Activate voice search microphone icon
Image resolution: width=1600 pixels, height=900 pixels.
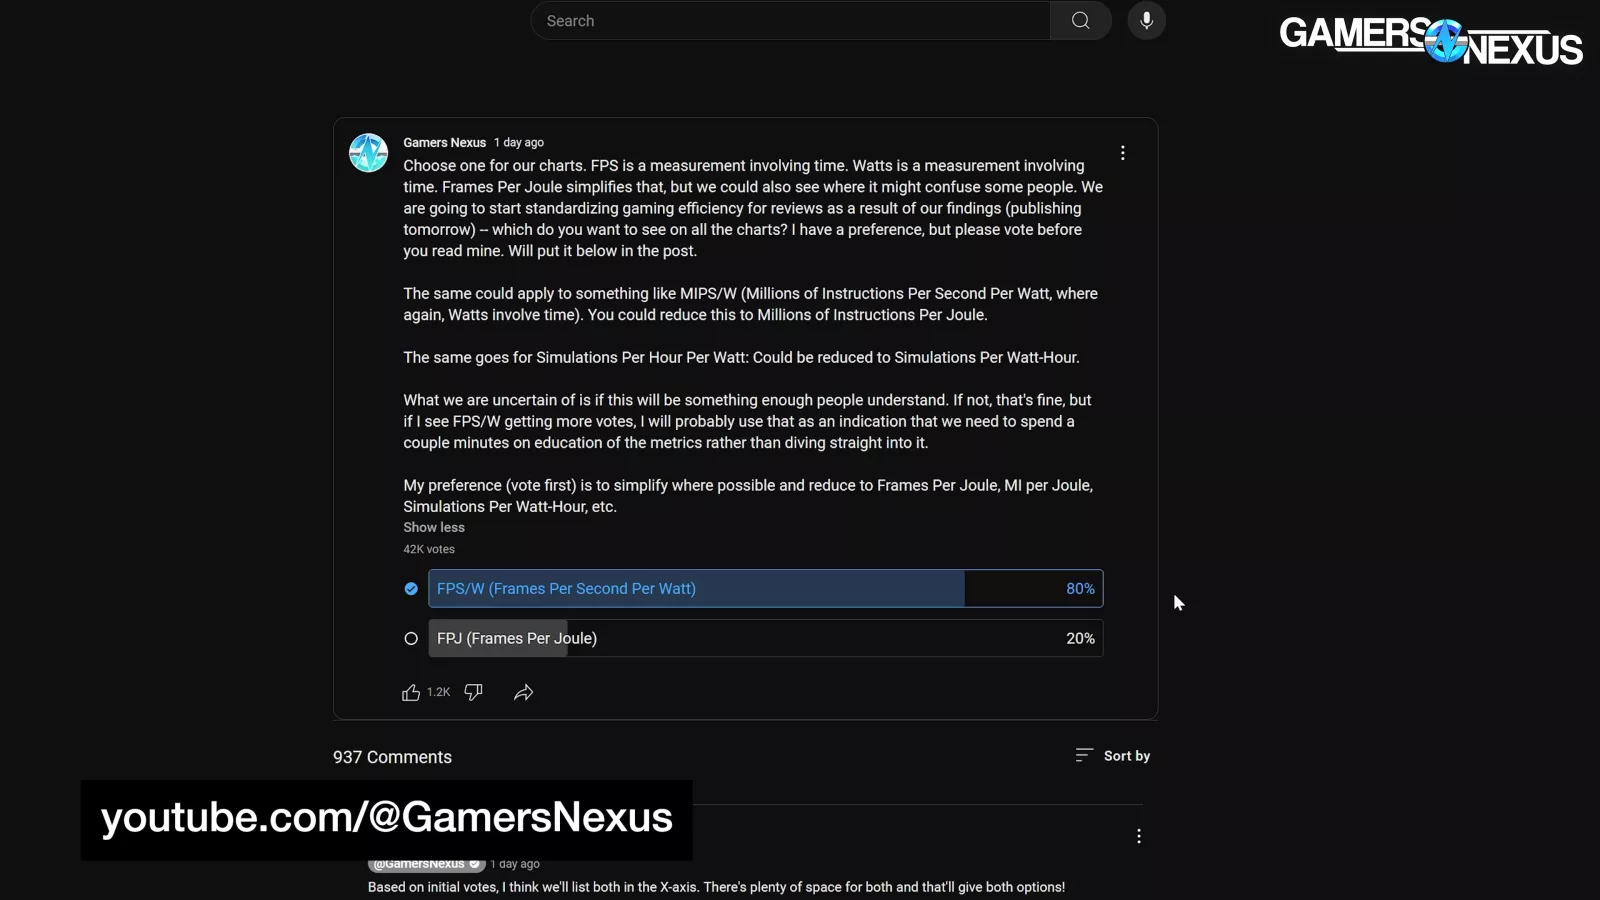click(x=1146, y=21)
